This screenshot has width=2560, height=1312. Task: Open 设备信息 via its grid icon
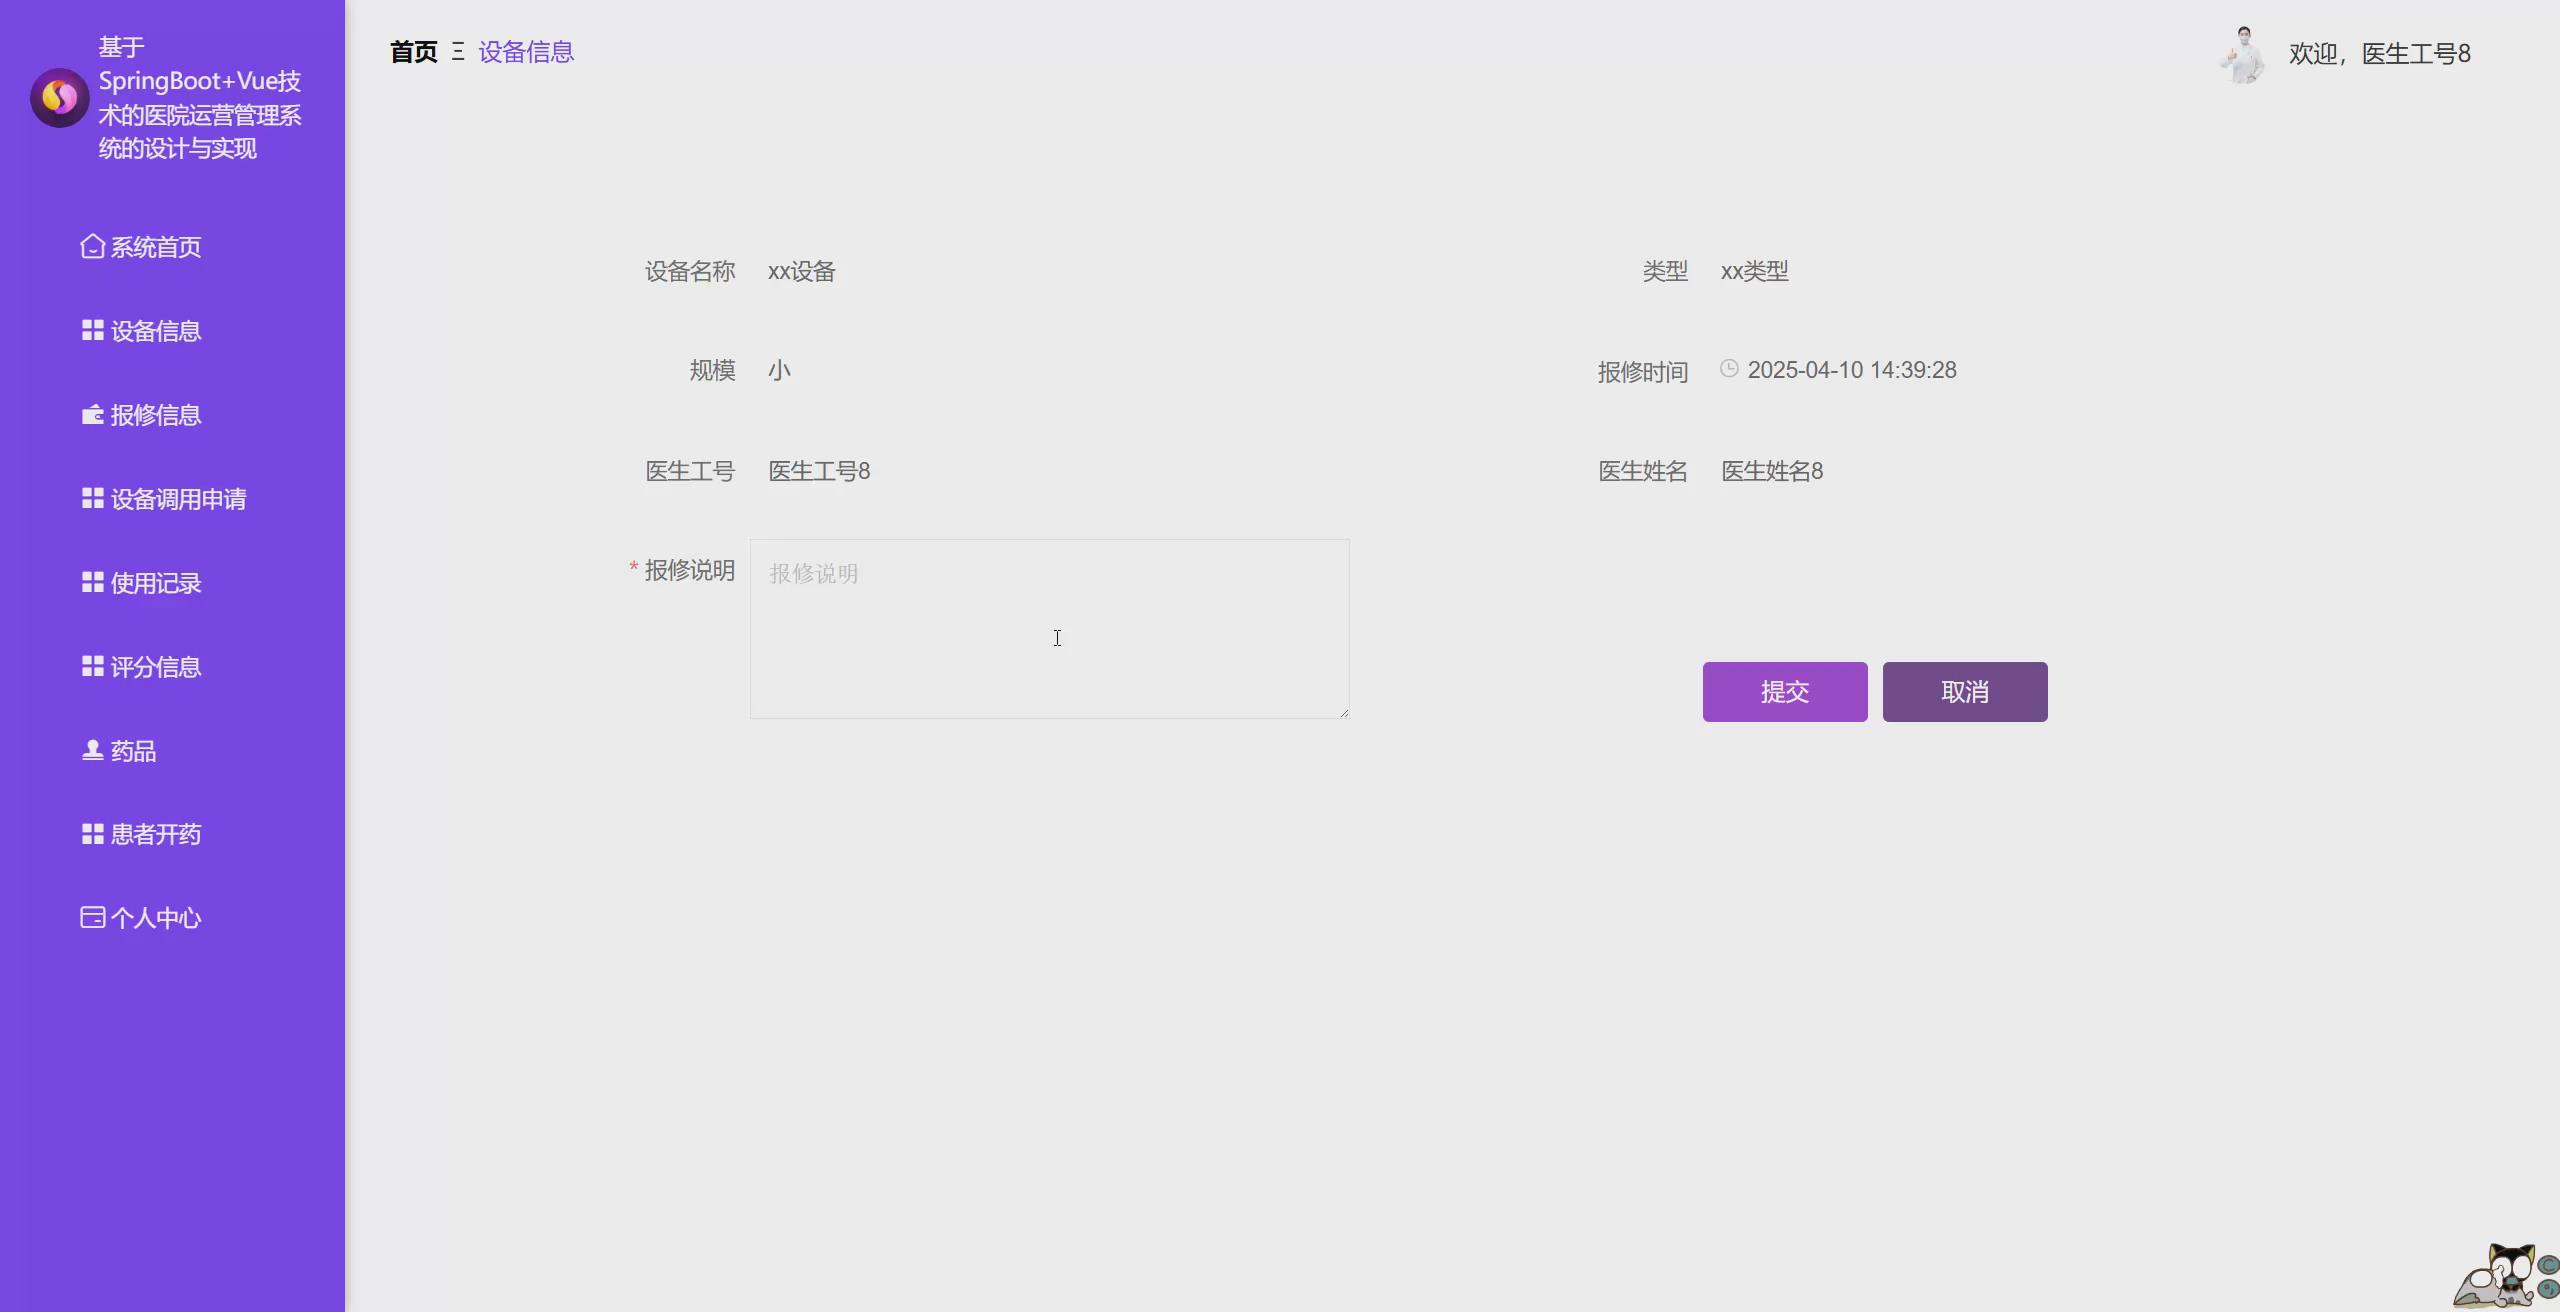click(91, 329)
